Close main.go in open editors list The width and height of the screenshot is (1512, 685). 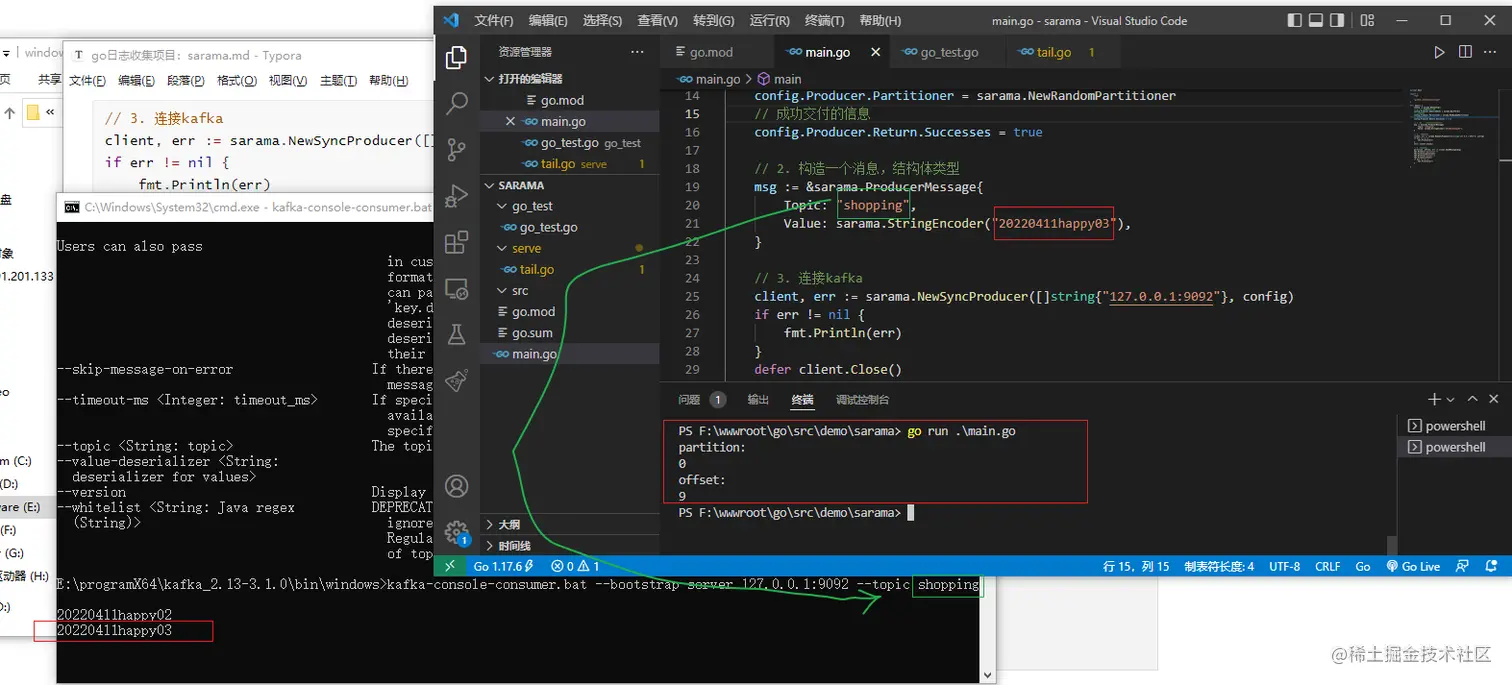pos(511,121)
